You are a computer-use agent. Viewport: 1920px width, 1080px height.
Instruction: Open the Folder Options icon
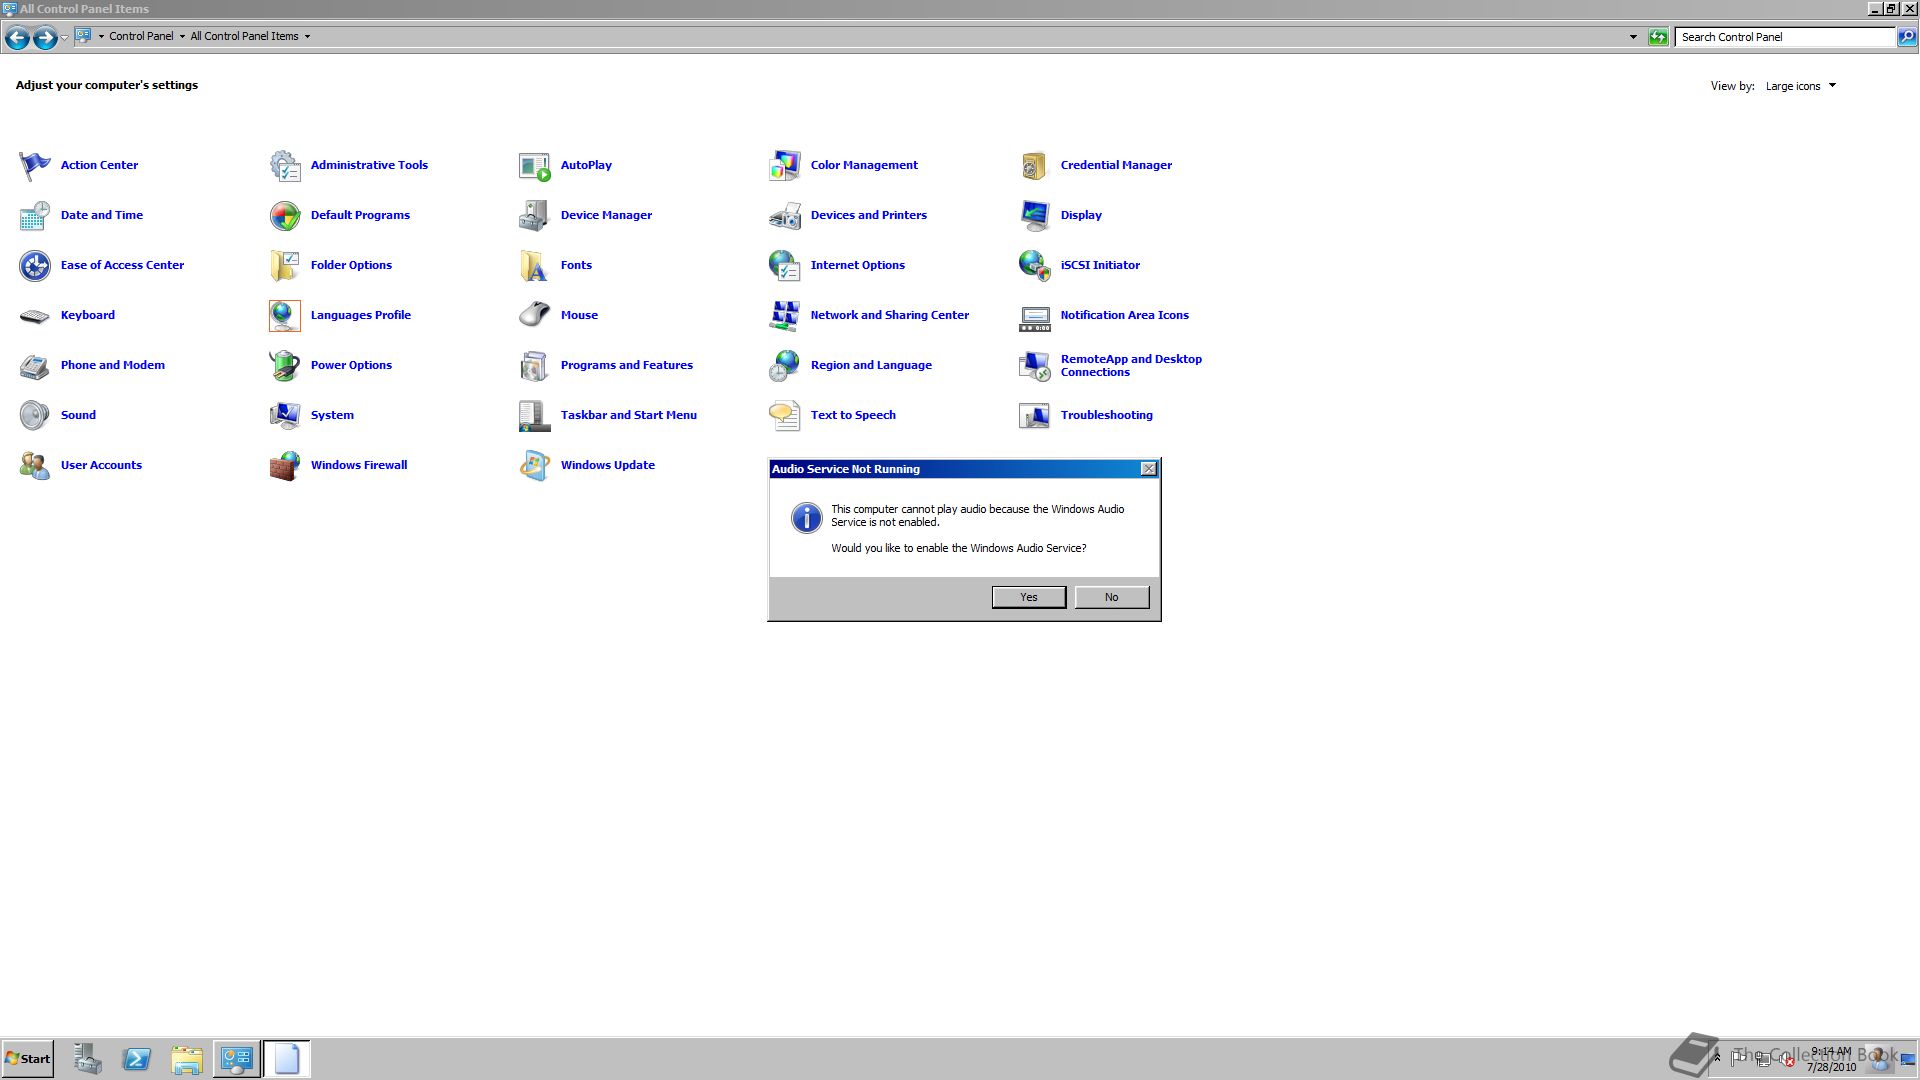click(285, 265)
